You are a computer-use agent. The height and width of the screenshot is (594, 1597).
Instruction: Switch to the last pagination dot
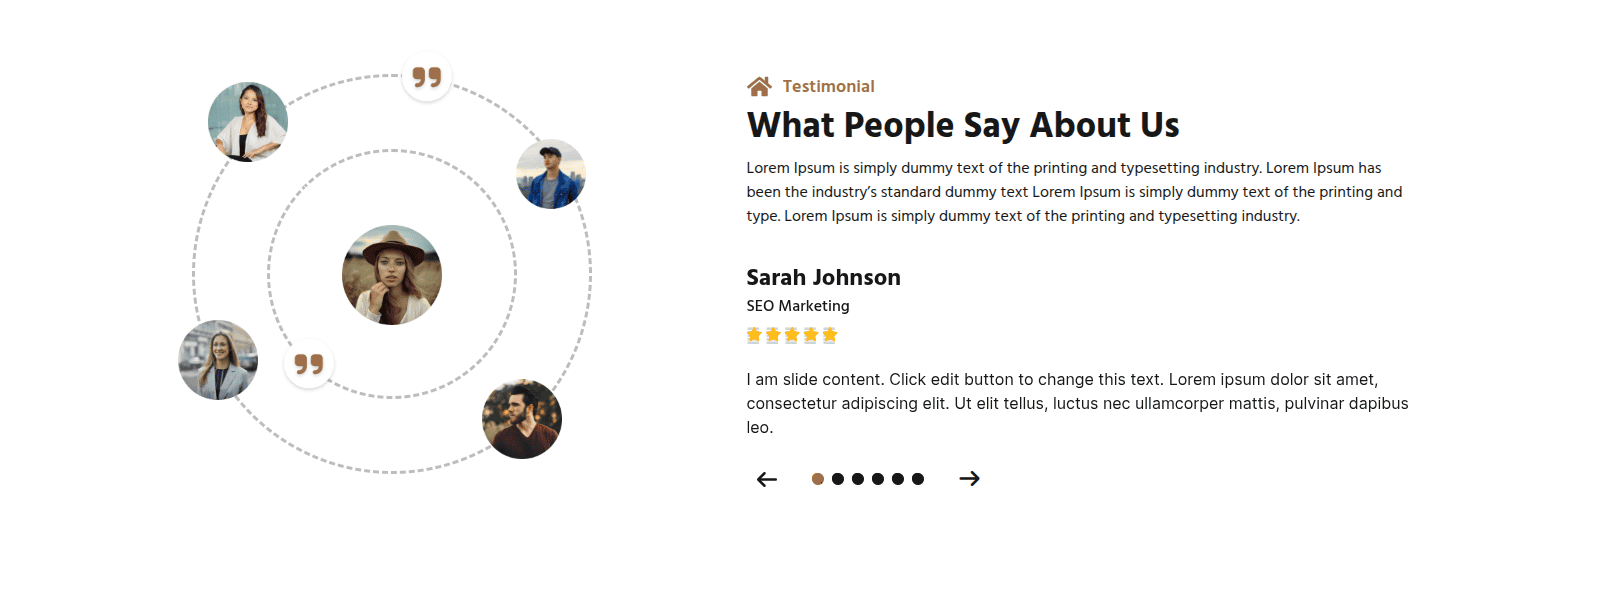click(918, 479)
